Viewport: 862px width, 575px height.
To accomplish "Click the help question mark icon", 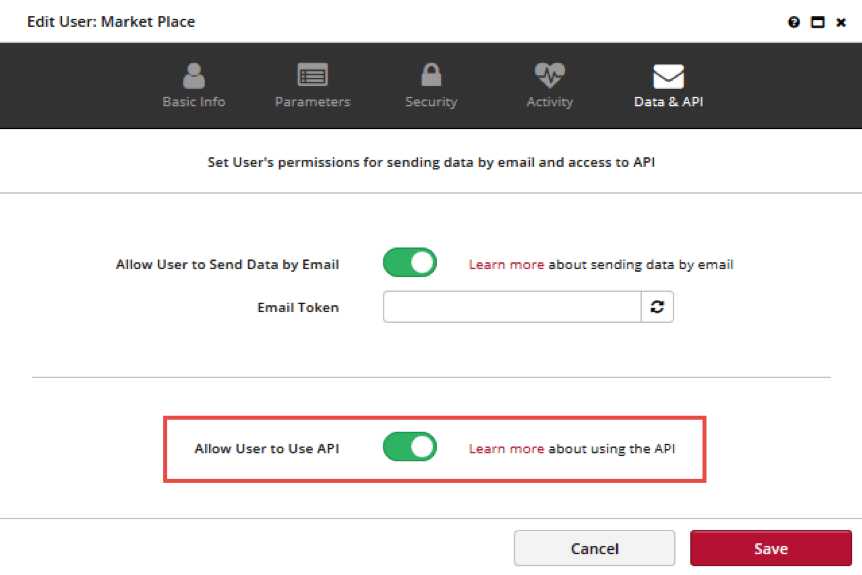I will pos(793,22).
